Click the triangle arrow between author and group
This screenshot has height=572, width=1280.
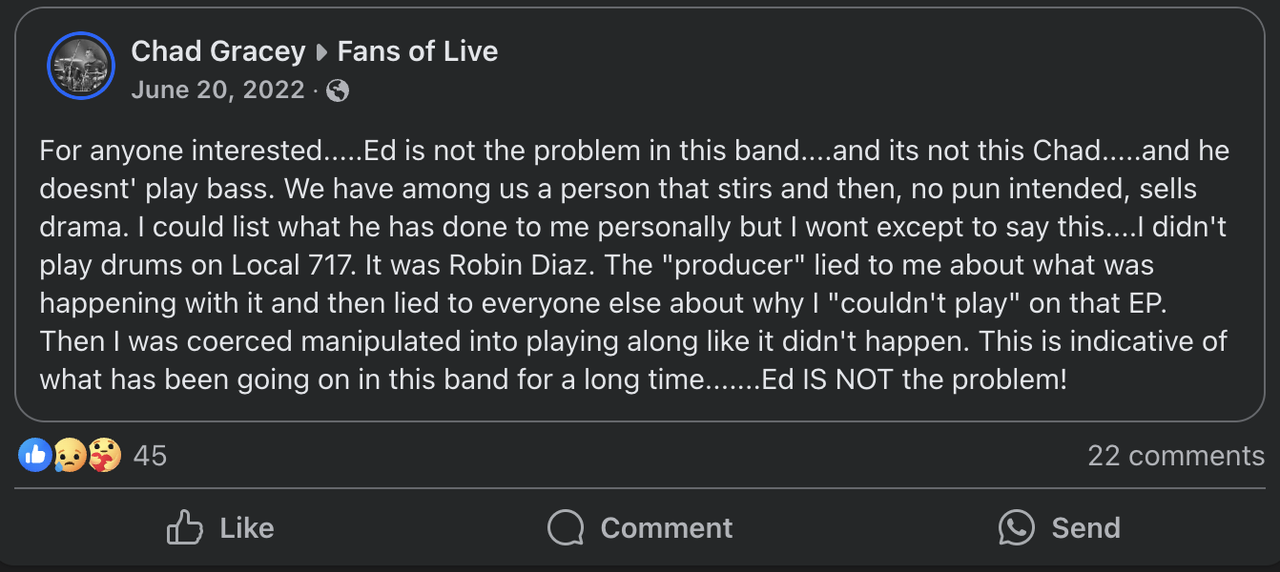(322, 52)
